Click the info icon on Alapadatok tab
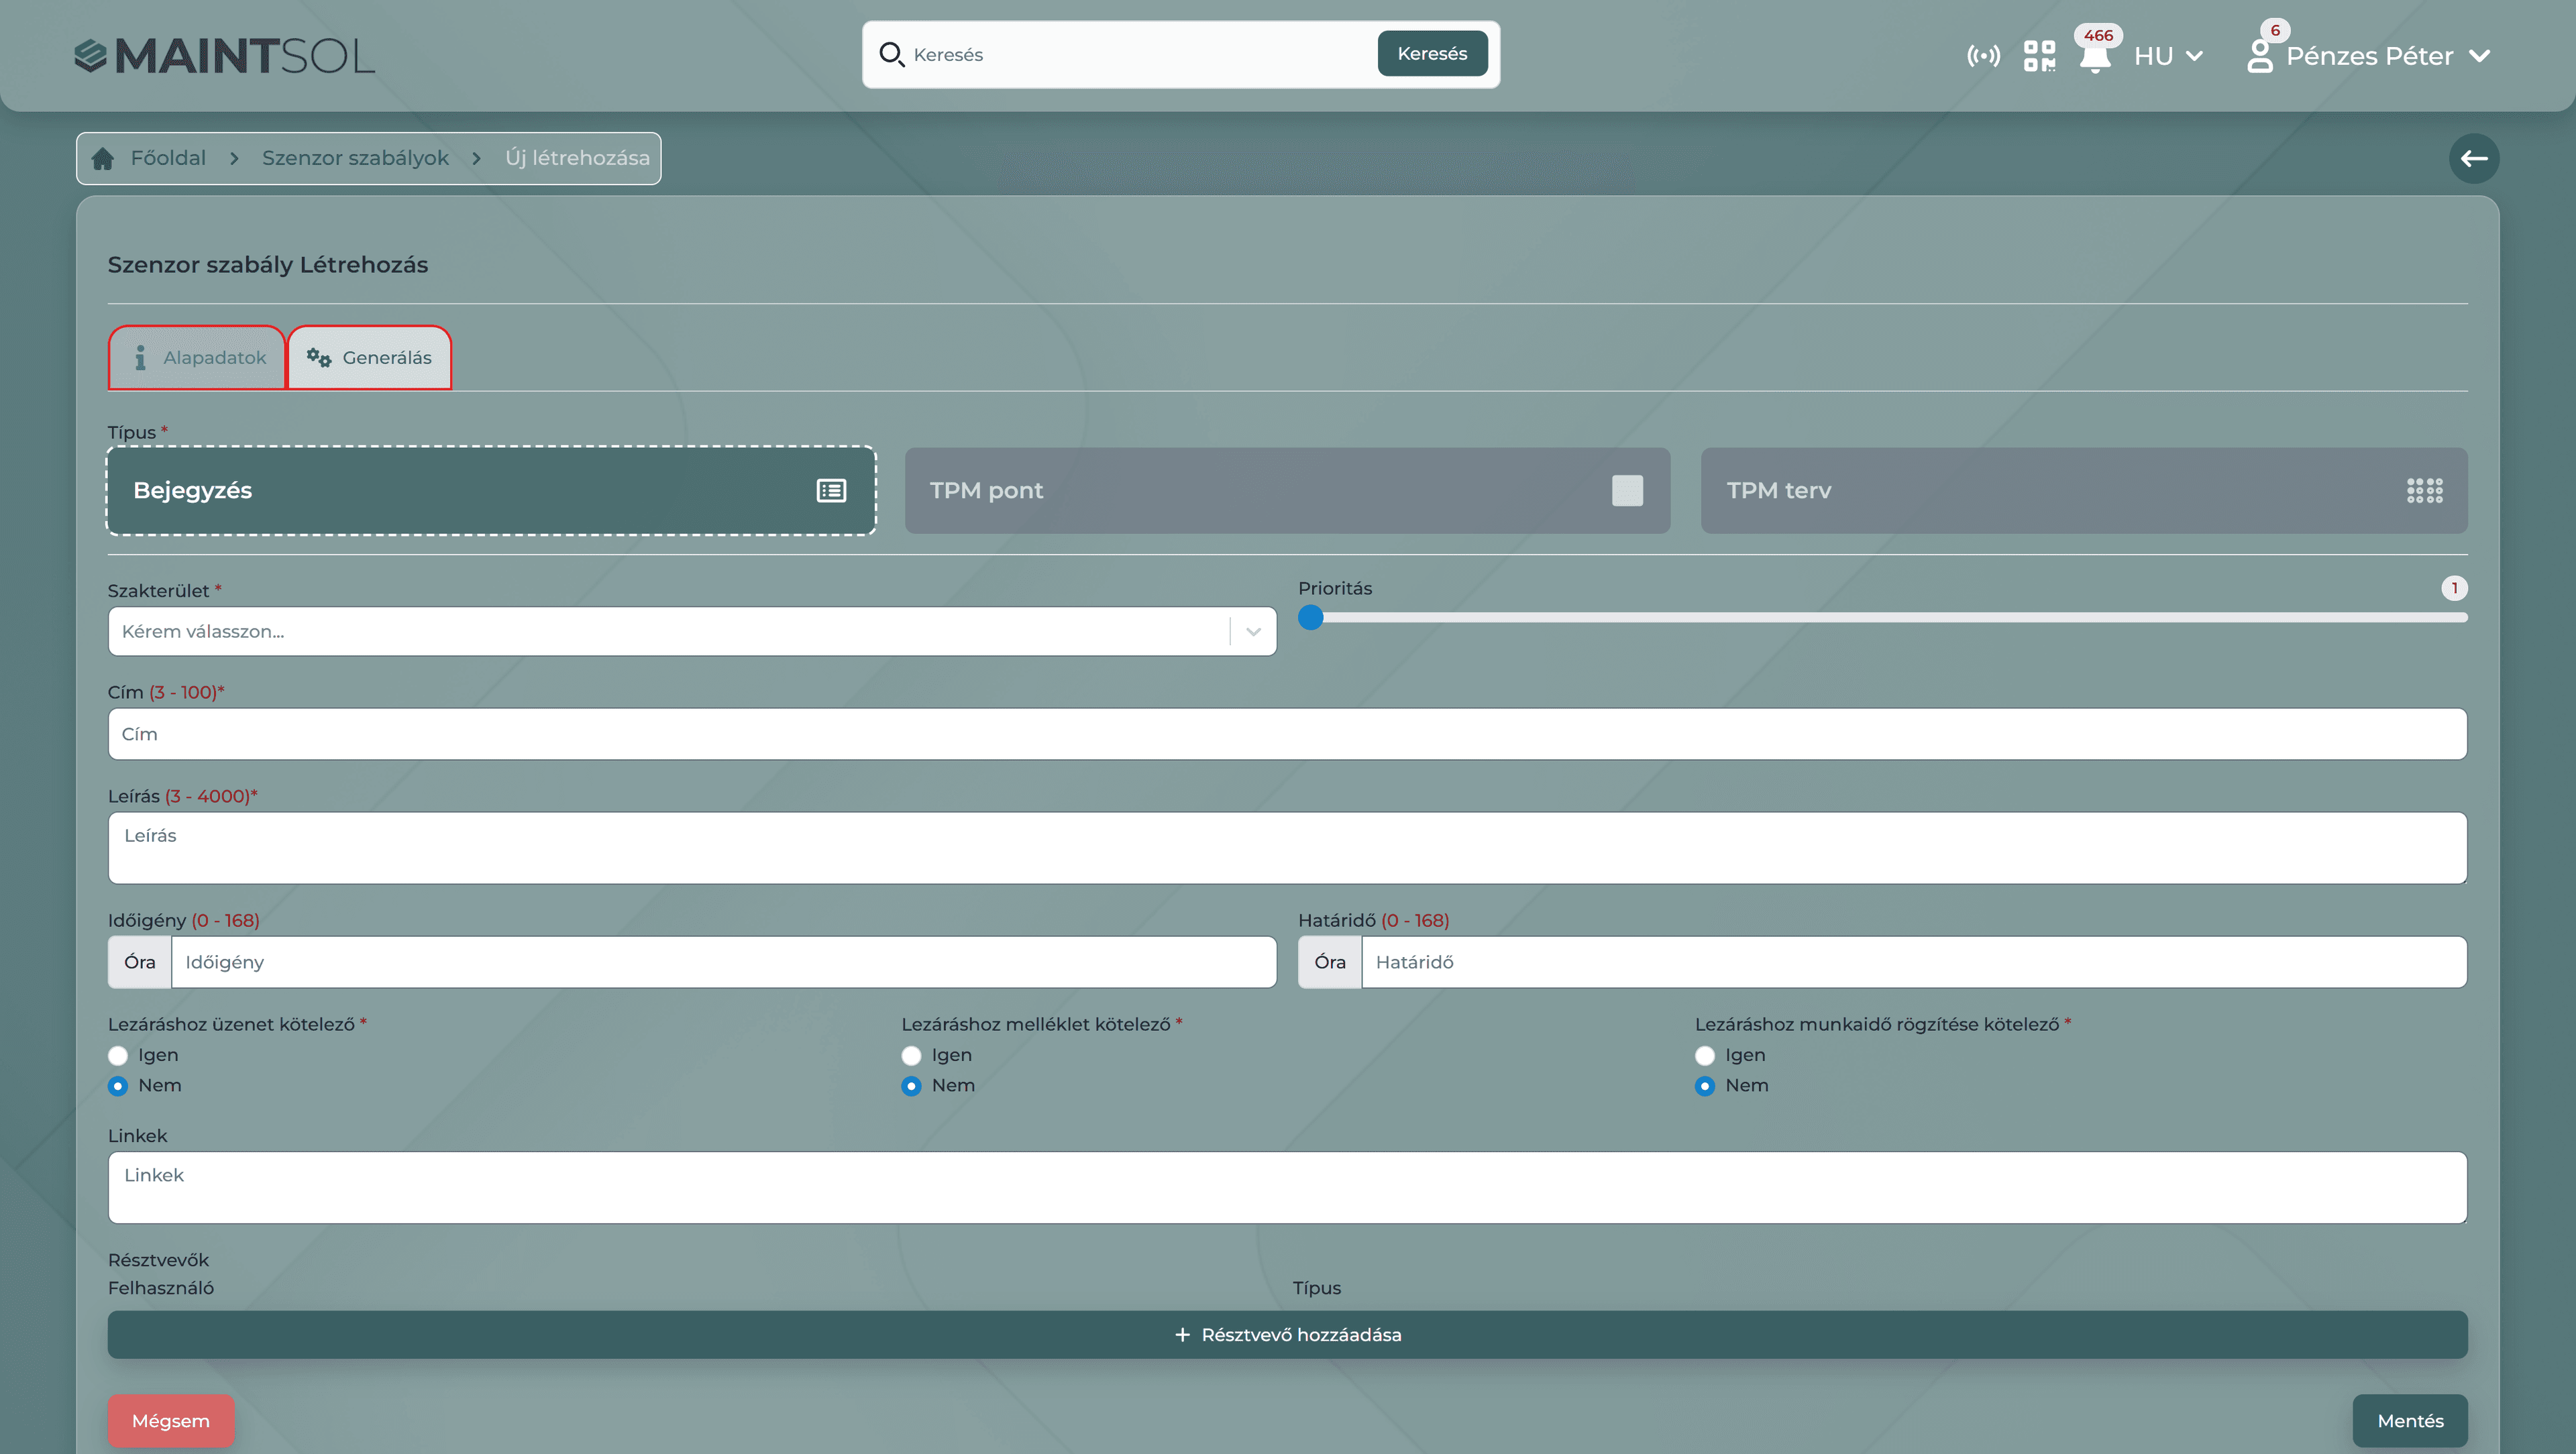The width and height of the screenshot is (2576, 1454). pyautogui.click(x=140, y=358)
